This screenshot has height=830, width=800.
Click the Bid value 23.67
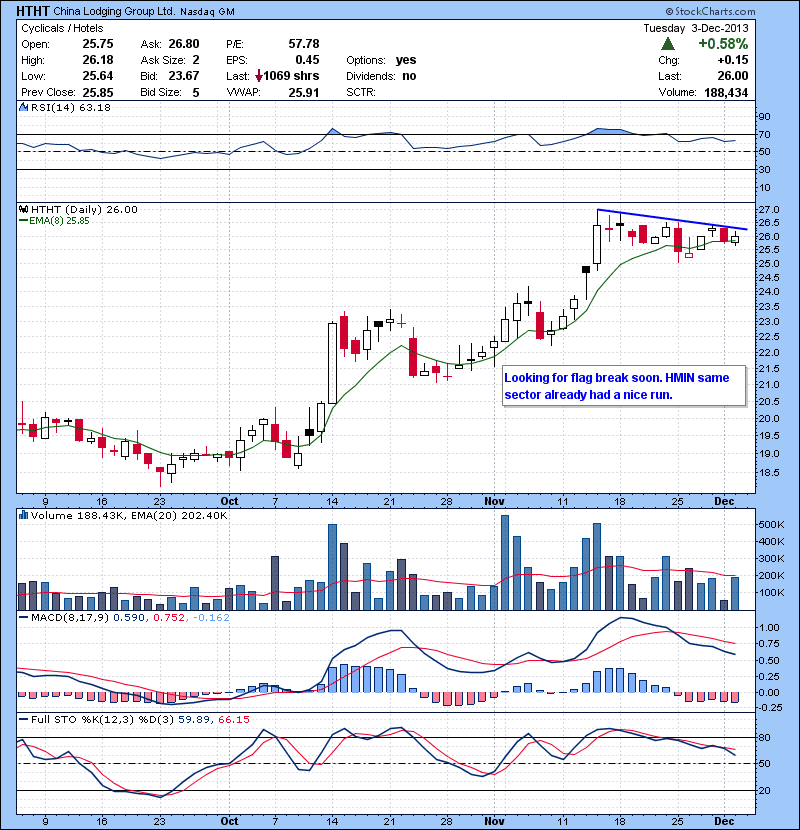pos(184,76)
